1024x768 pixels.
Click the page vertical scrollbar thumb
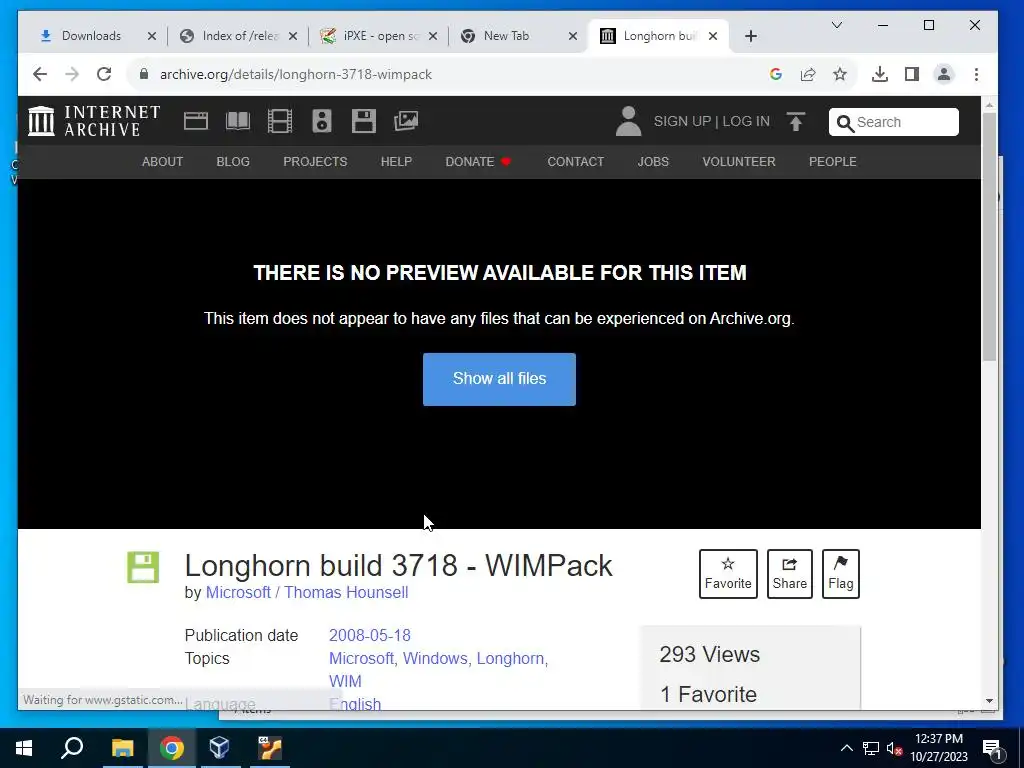tap(989, 236)
